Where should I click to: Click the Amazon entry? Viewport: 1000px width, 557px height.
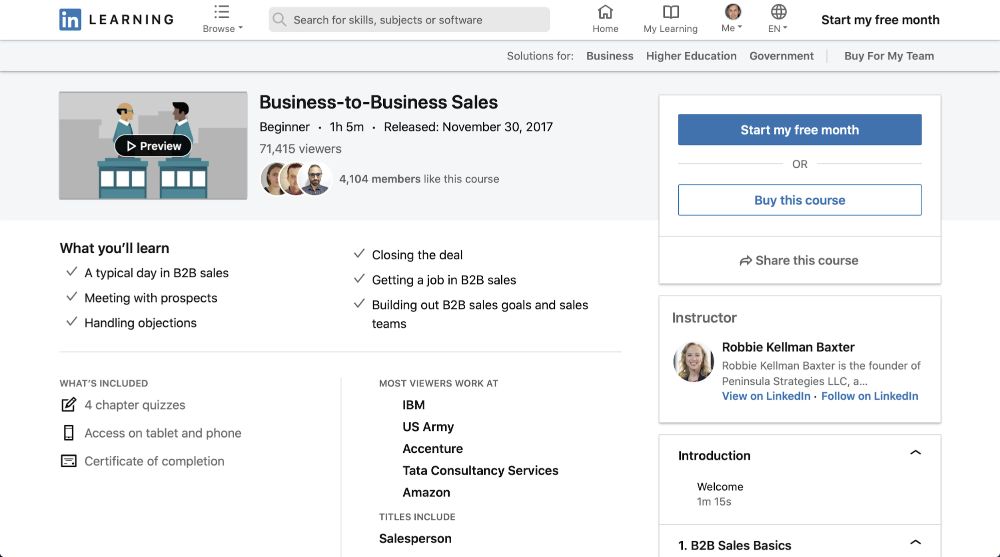[426, 493]
